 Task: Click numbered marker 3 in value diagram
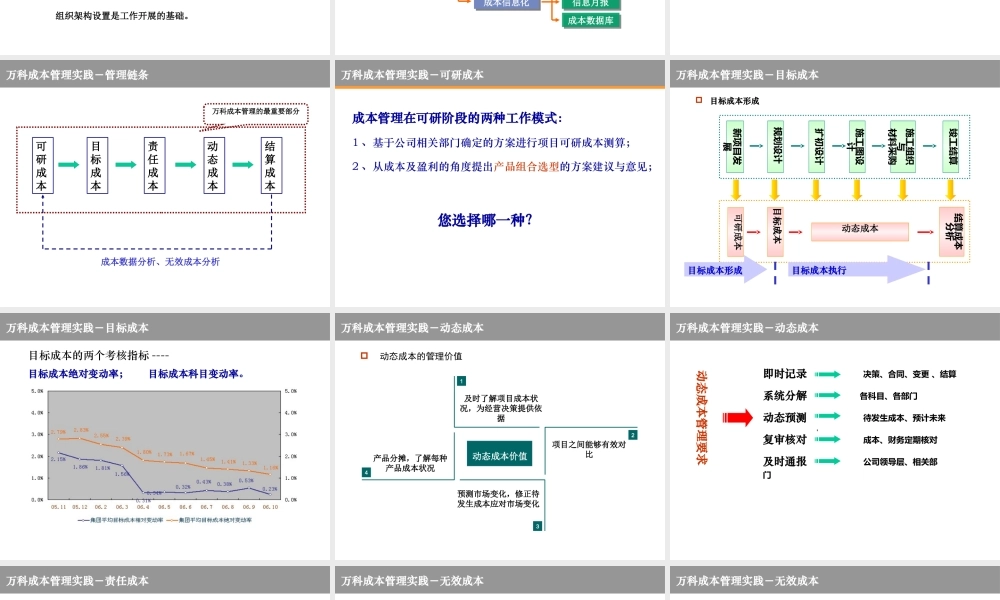537,526
